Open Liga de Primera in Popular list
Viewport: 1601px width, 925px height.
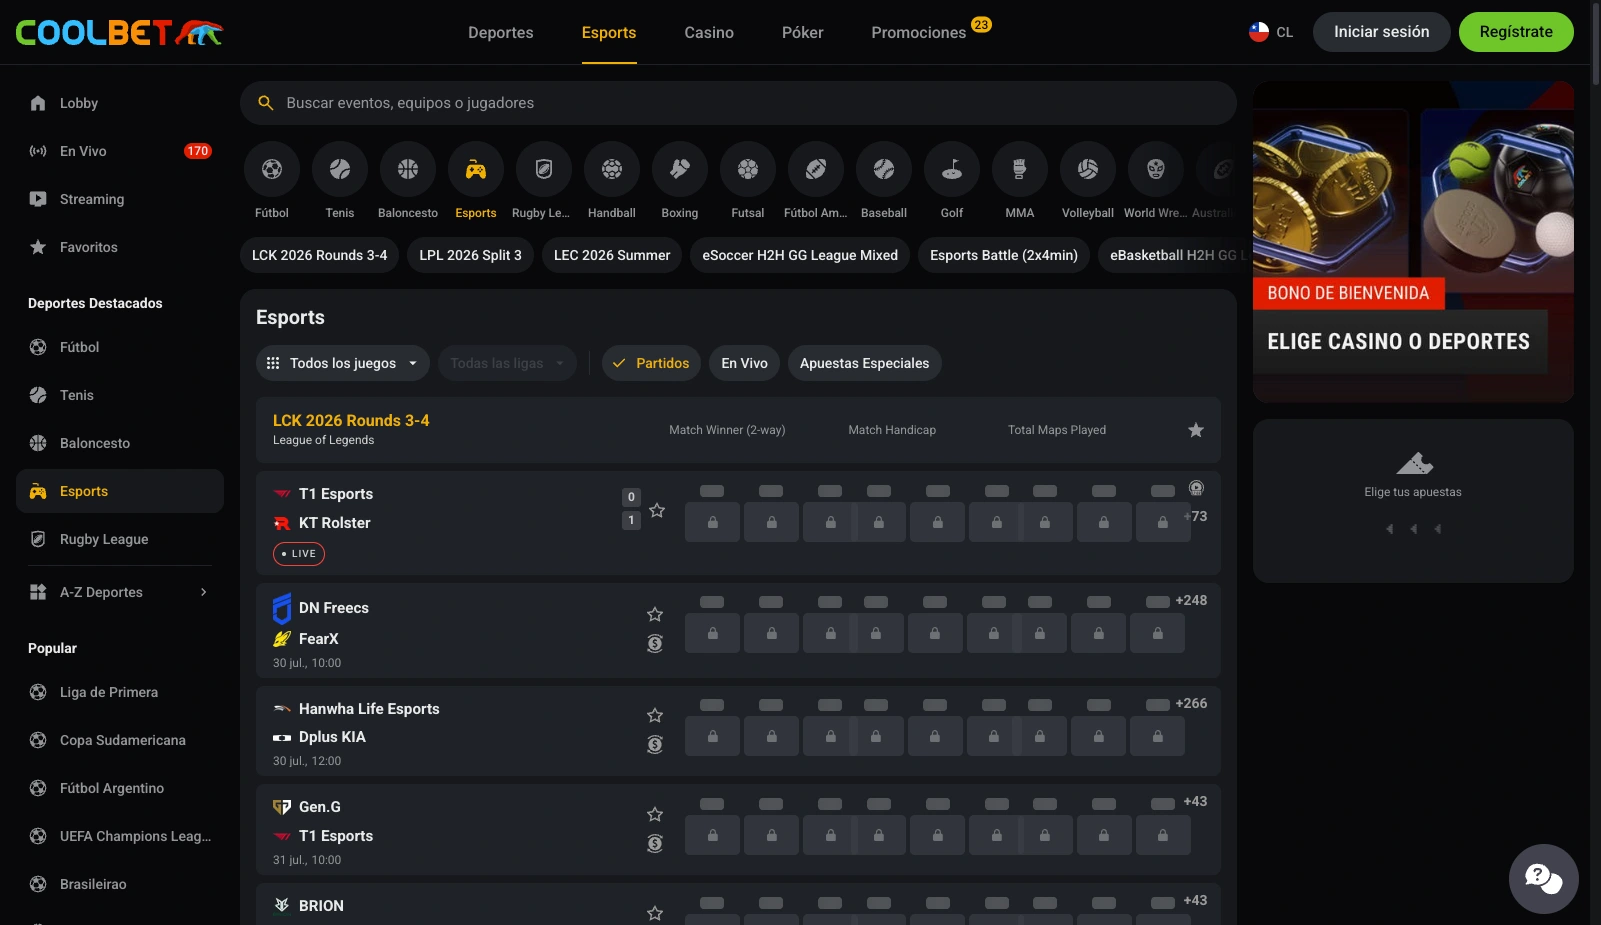pyautogui.click(x=120, y=692)
